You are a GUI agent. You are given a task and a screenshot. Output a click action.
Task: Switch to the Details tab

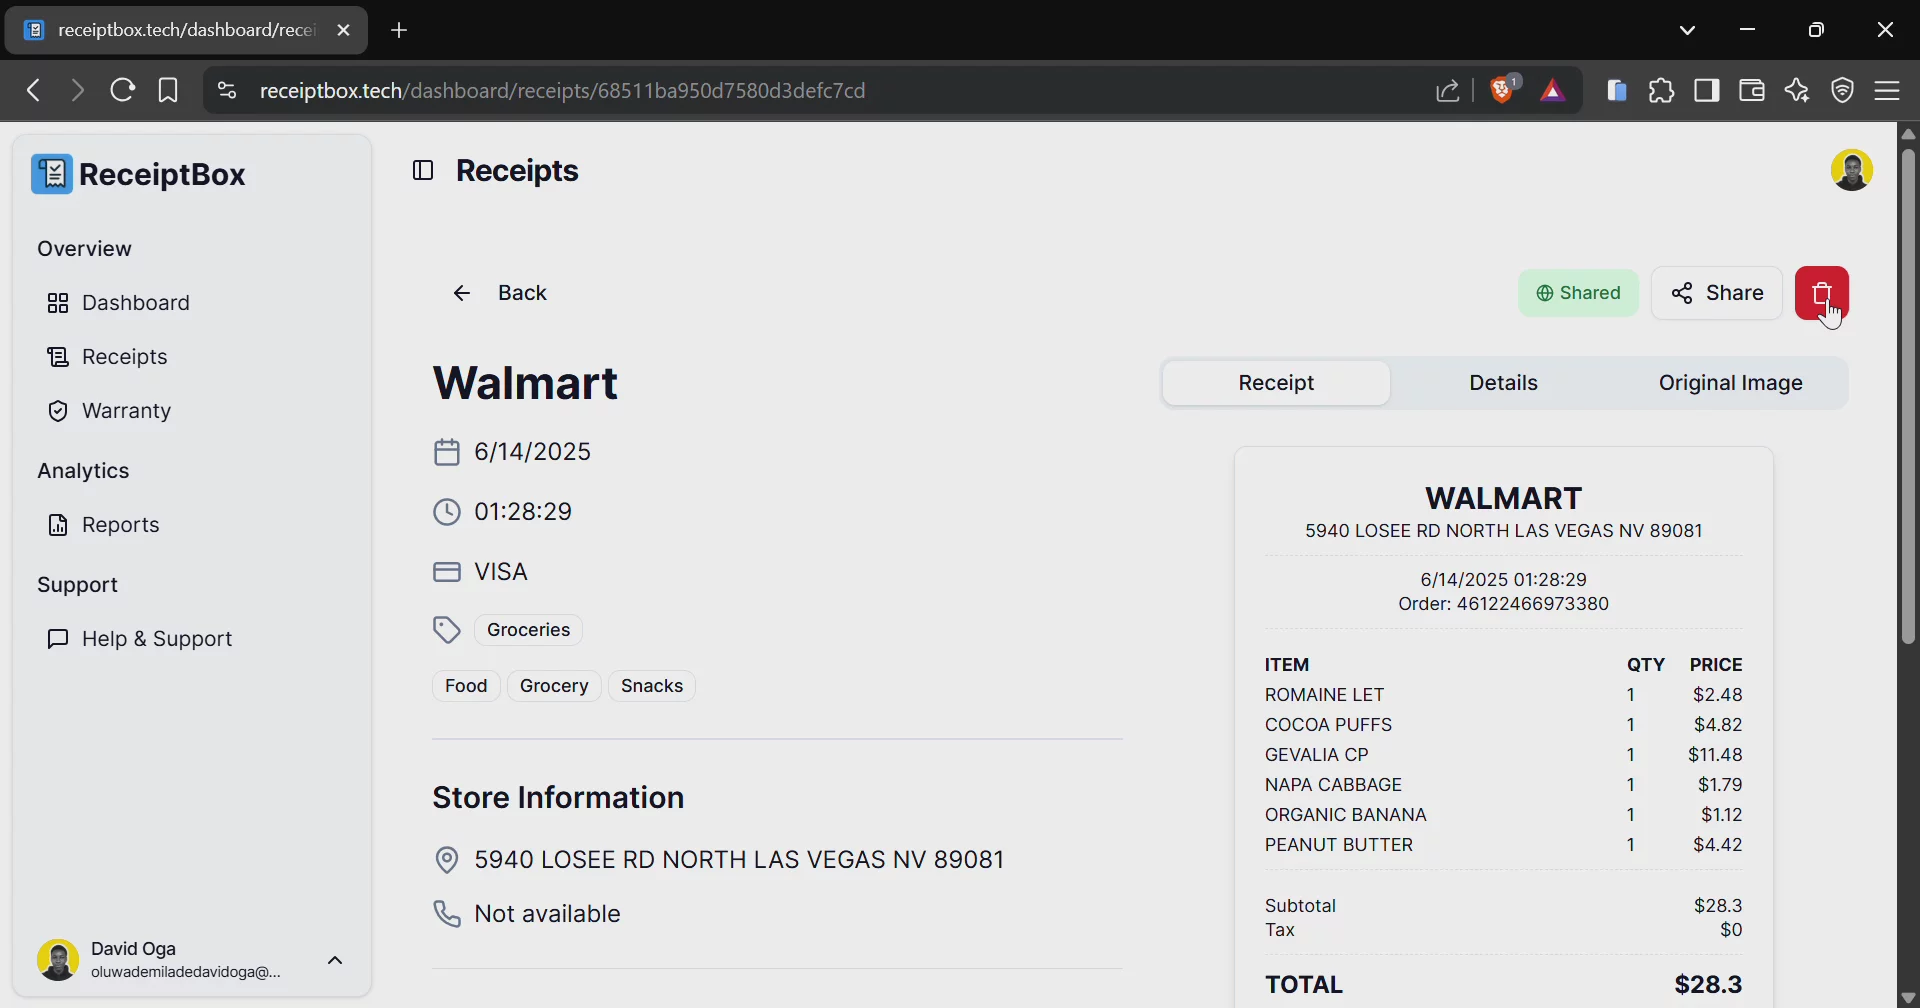1503,382
